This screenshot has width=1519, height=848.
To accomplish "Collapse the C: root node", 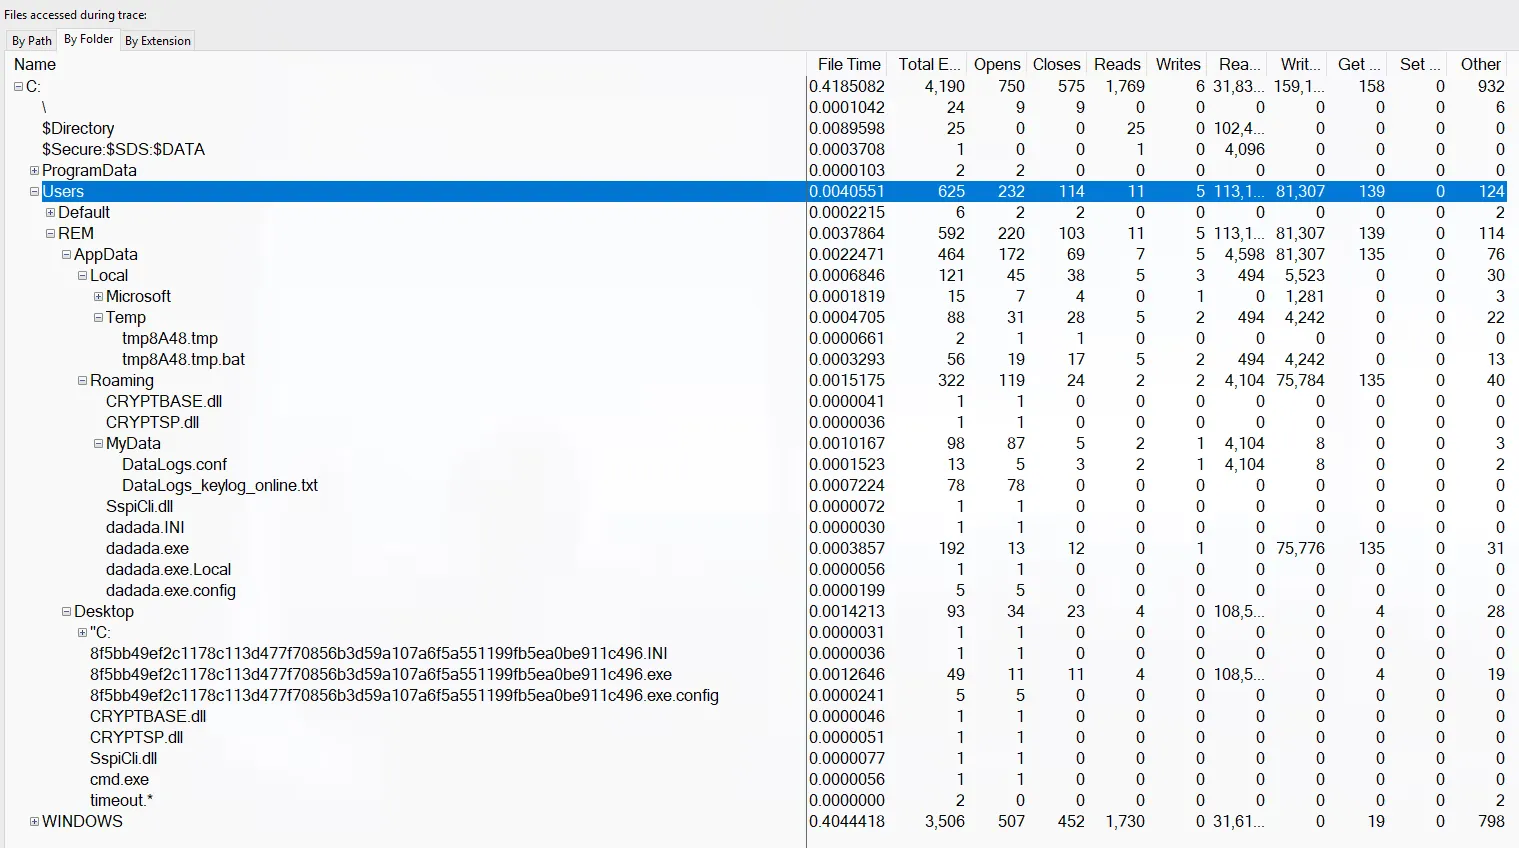I will (18, 87).
